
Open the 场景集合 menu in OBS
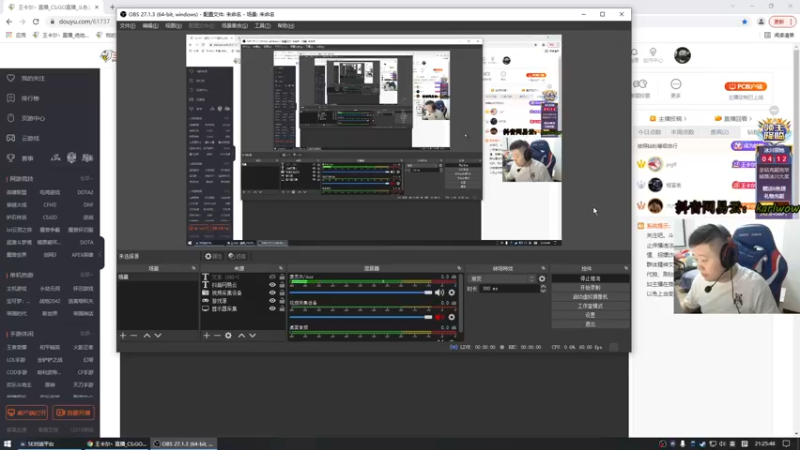pyautogui.click(x=235, y=26)
